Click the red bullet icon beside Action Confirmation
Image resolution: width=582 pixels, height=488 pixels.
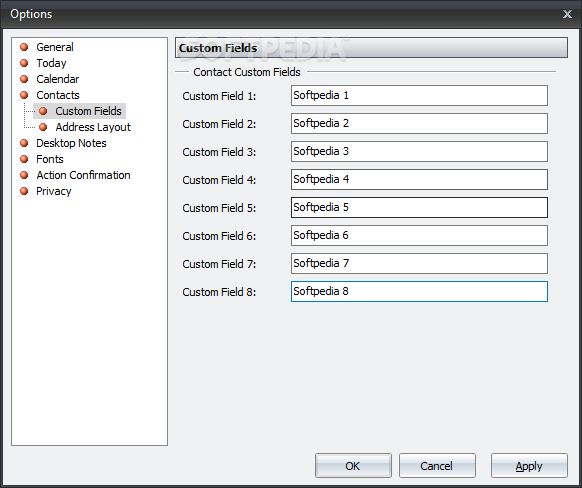24,175
